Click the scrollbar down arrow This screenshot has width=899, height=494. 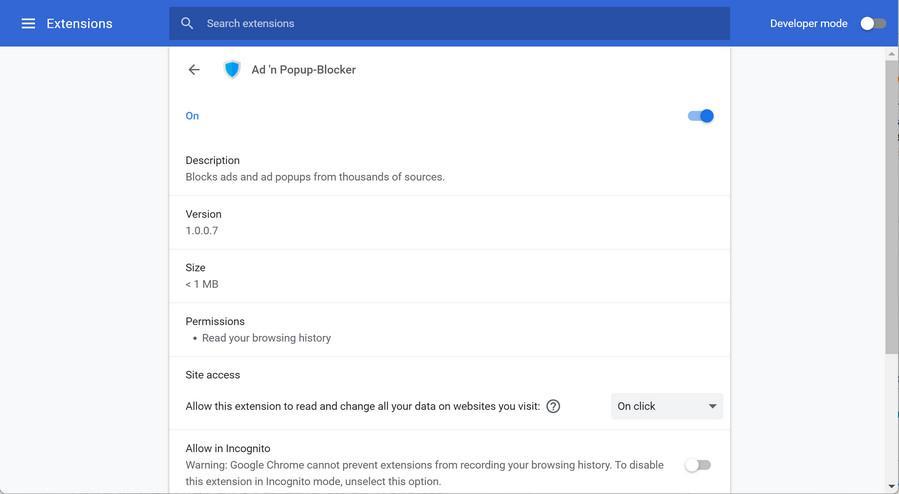point(892,486)
